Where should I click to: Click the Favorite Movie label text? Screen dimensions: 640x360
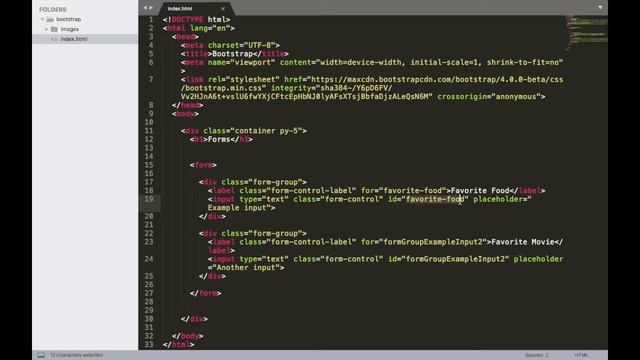523,242
